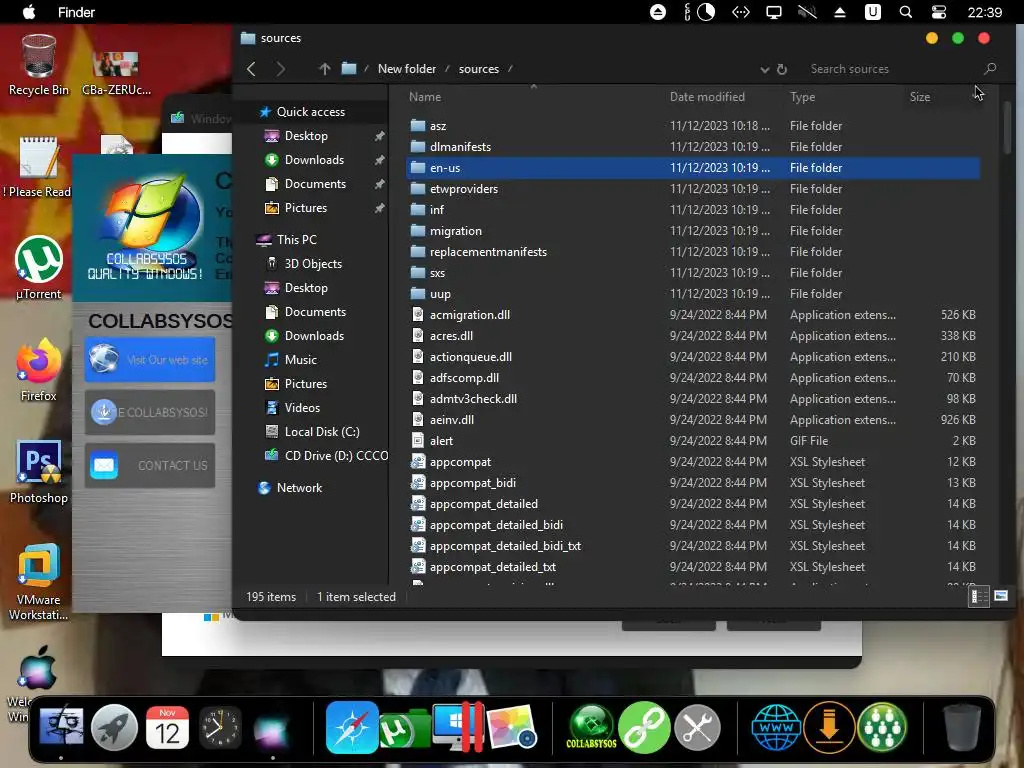Select the acmigration.dll file
This screenshot has width=1024, height=768.
pos(692,315)
